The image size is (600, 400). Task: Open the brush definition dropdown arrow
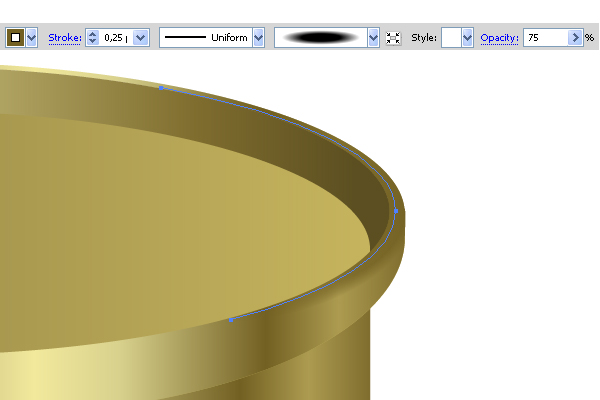[x=373, y=38]
